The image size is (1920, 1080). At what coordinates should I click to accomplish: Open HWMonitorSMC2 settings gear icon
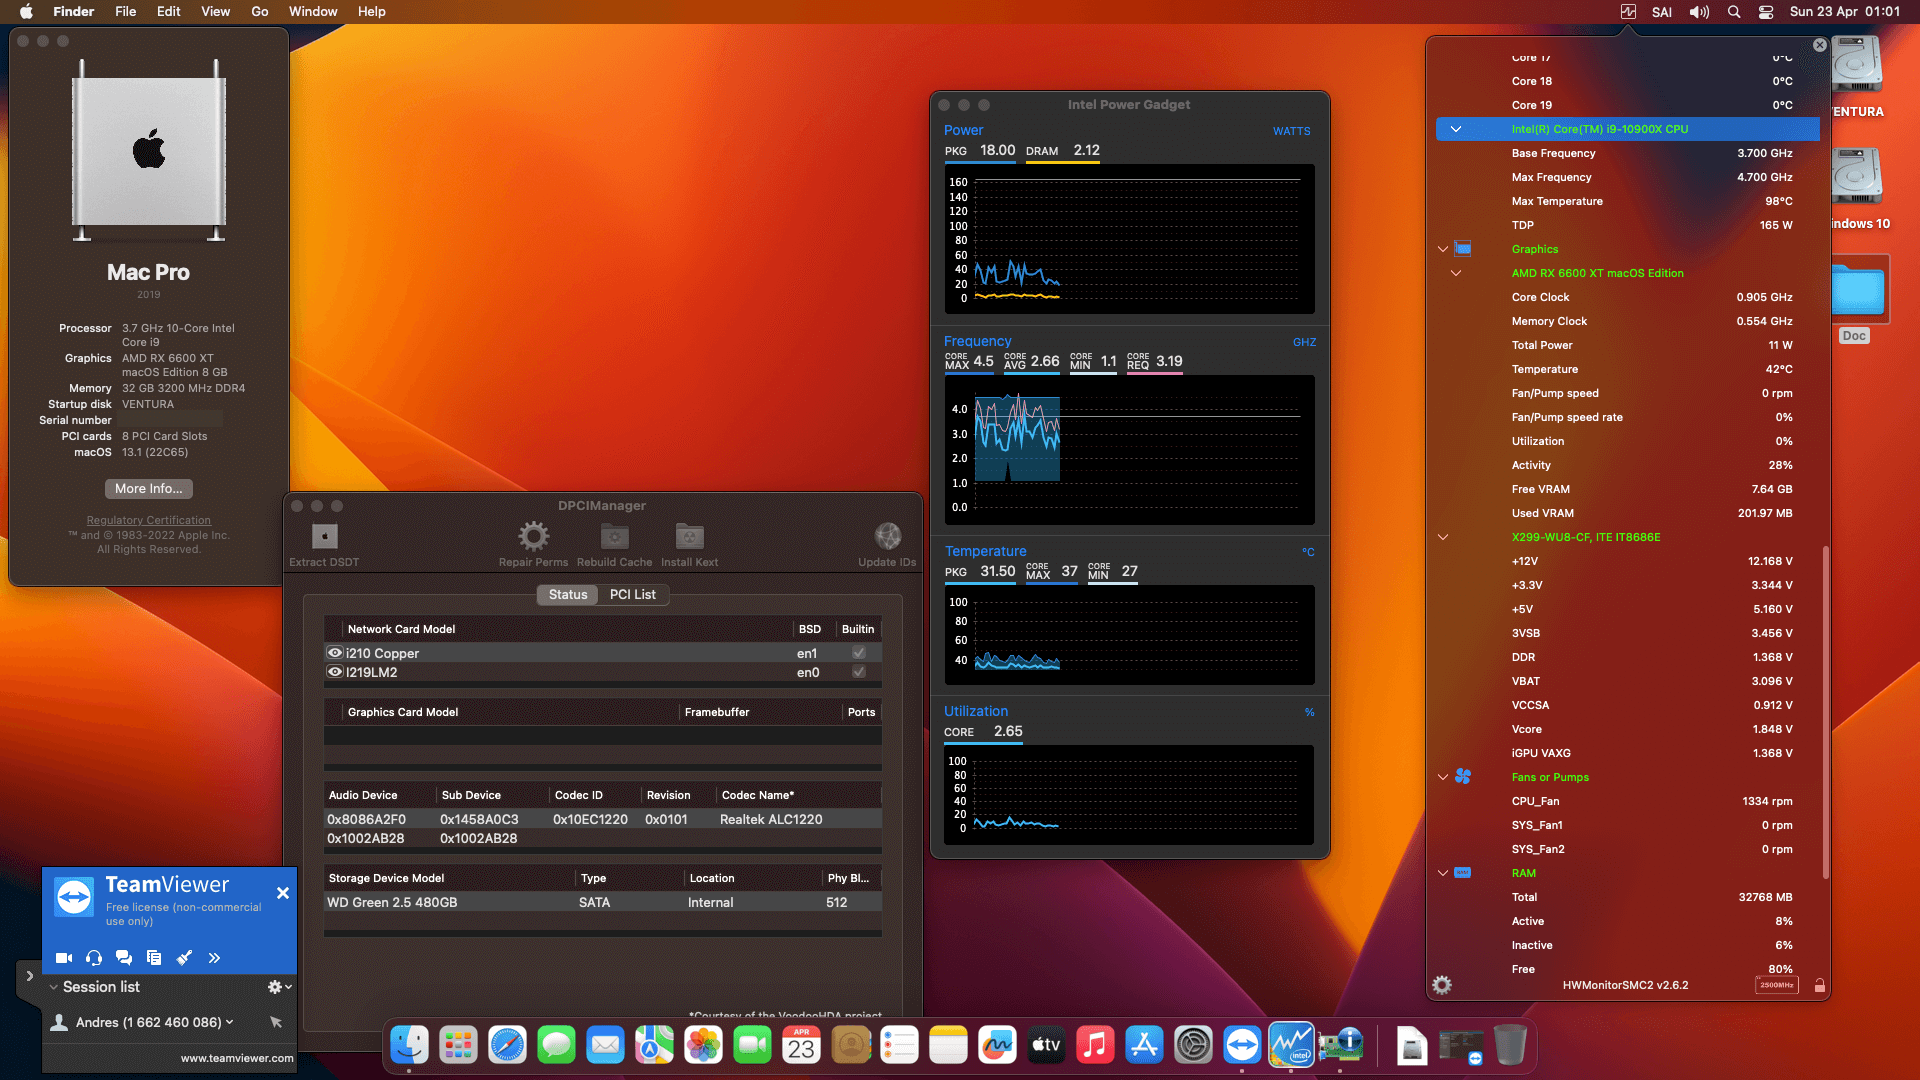point(1442,985)
